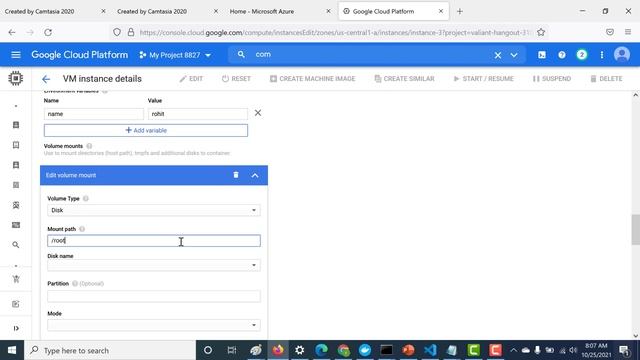Open the help question mark icon
Viewport: 640px width, 360px height.
click(562, 55)
